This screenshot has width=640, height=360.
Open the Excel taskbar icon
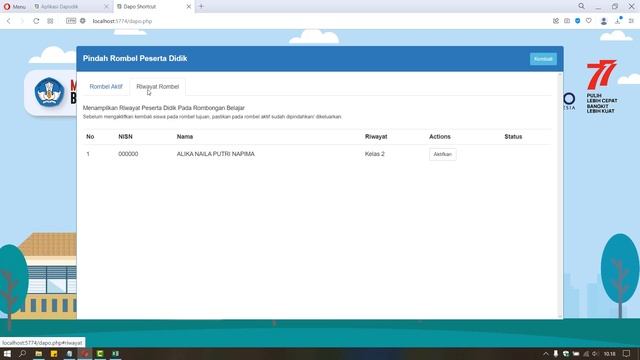pos(116,353)
